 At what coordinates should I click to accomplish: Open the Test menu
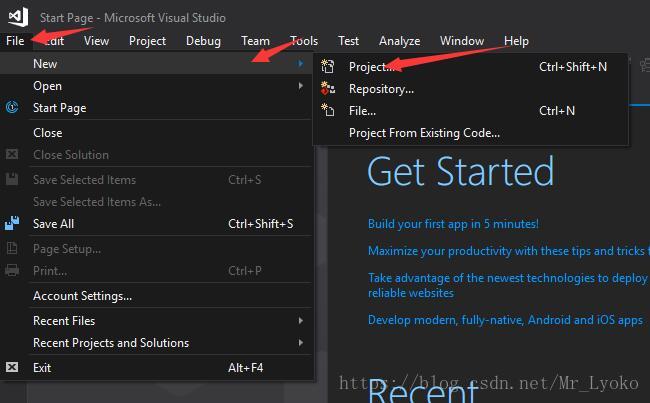pyautogui.click(x=348, y=41)
